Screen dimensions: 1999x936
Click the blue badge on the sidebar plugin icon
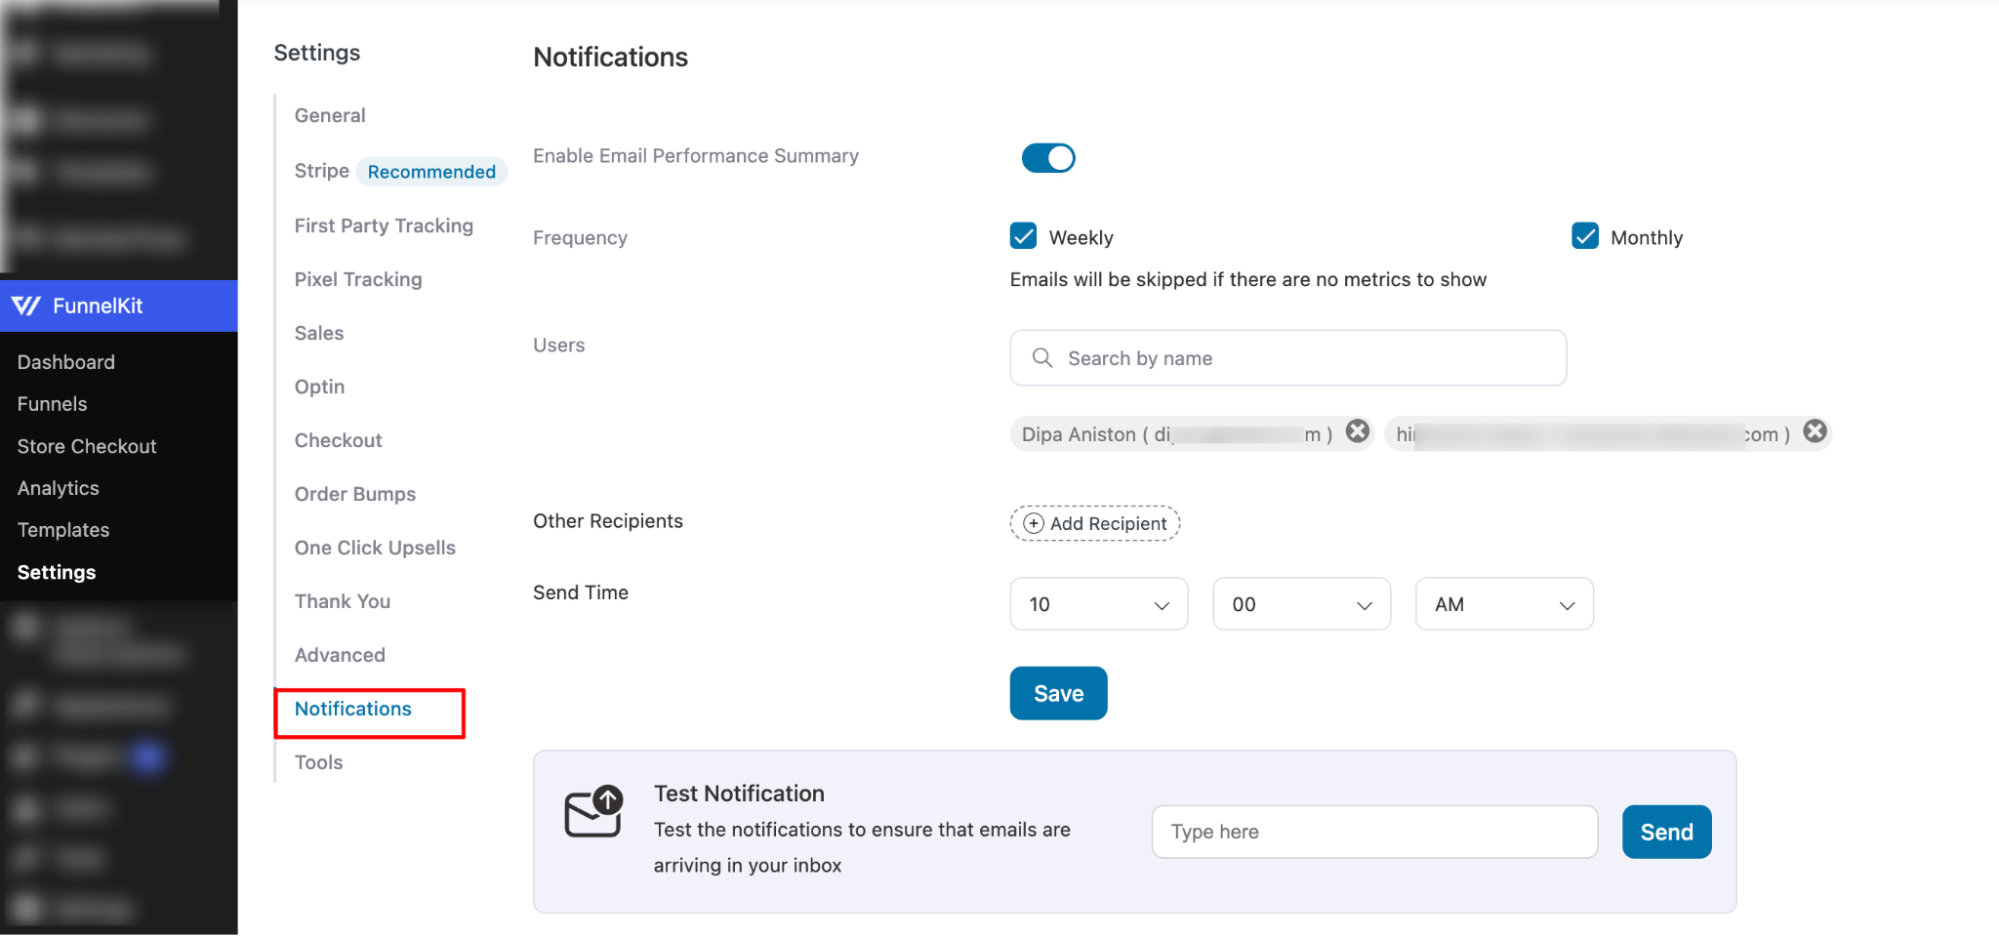click(x=146, y=757)
